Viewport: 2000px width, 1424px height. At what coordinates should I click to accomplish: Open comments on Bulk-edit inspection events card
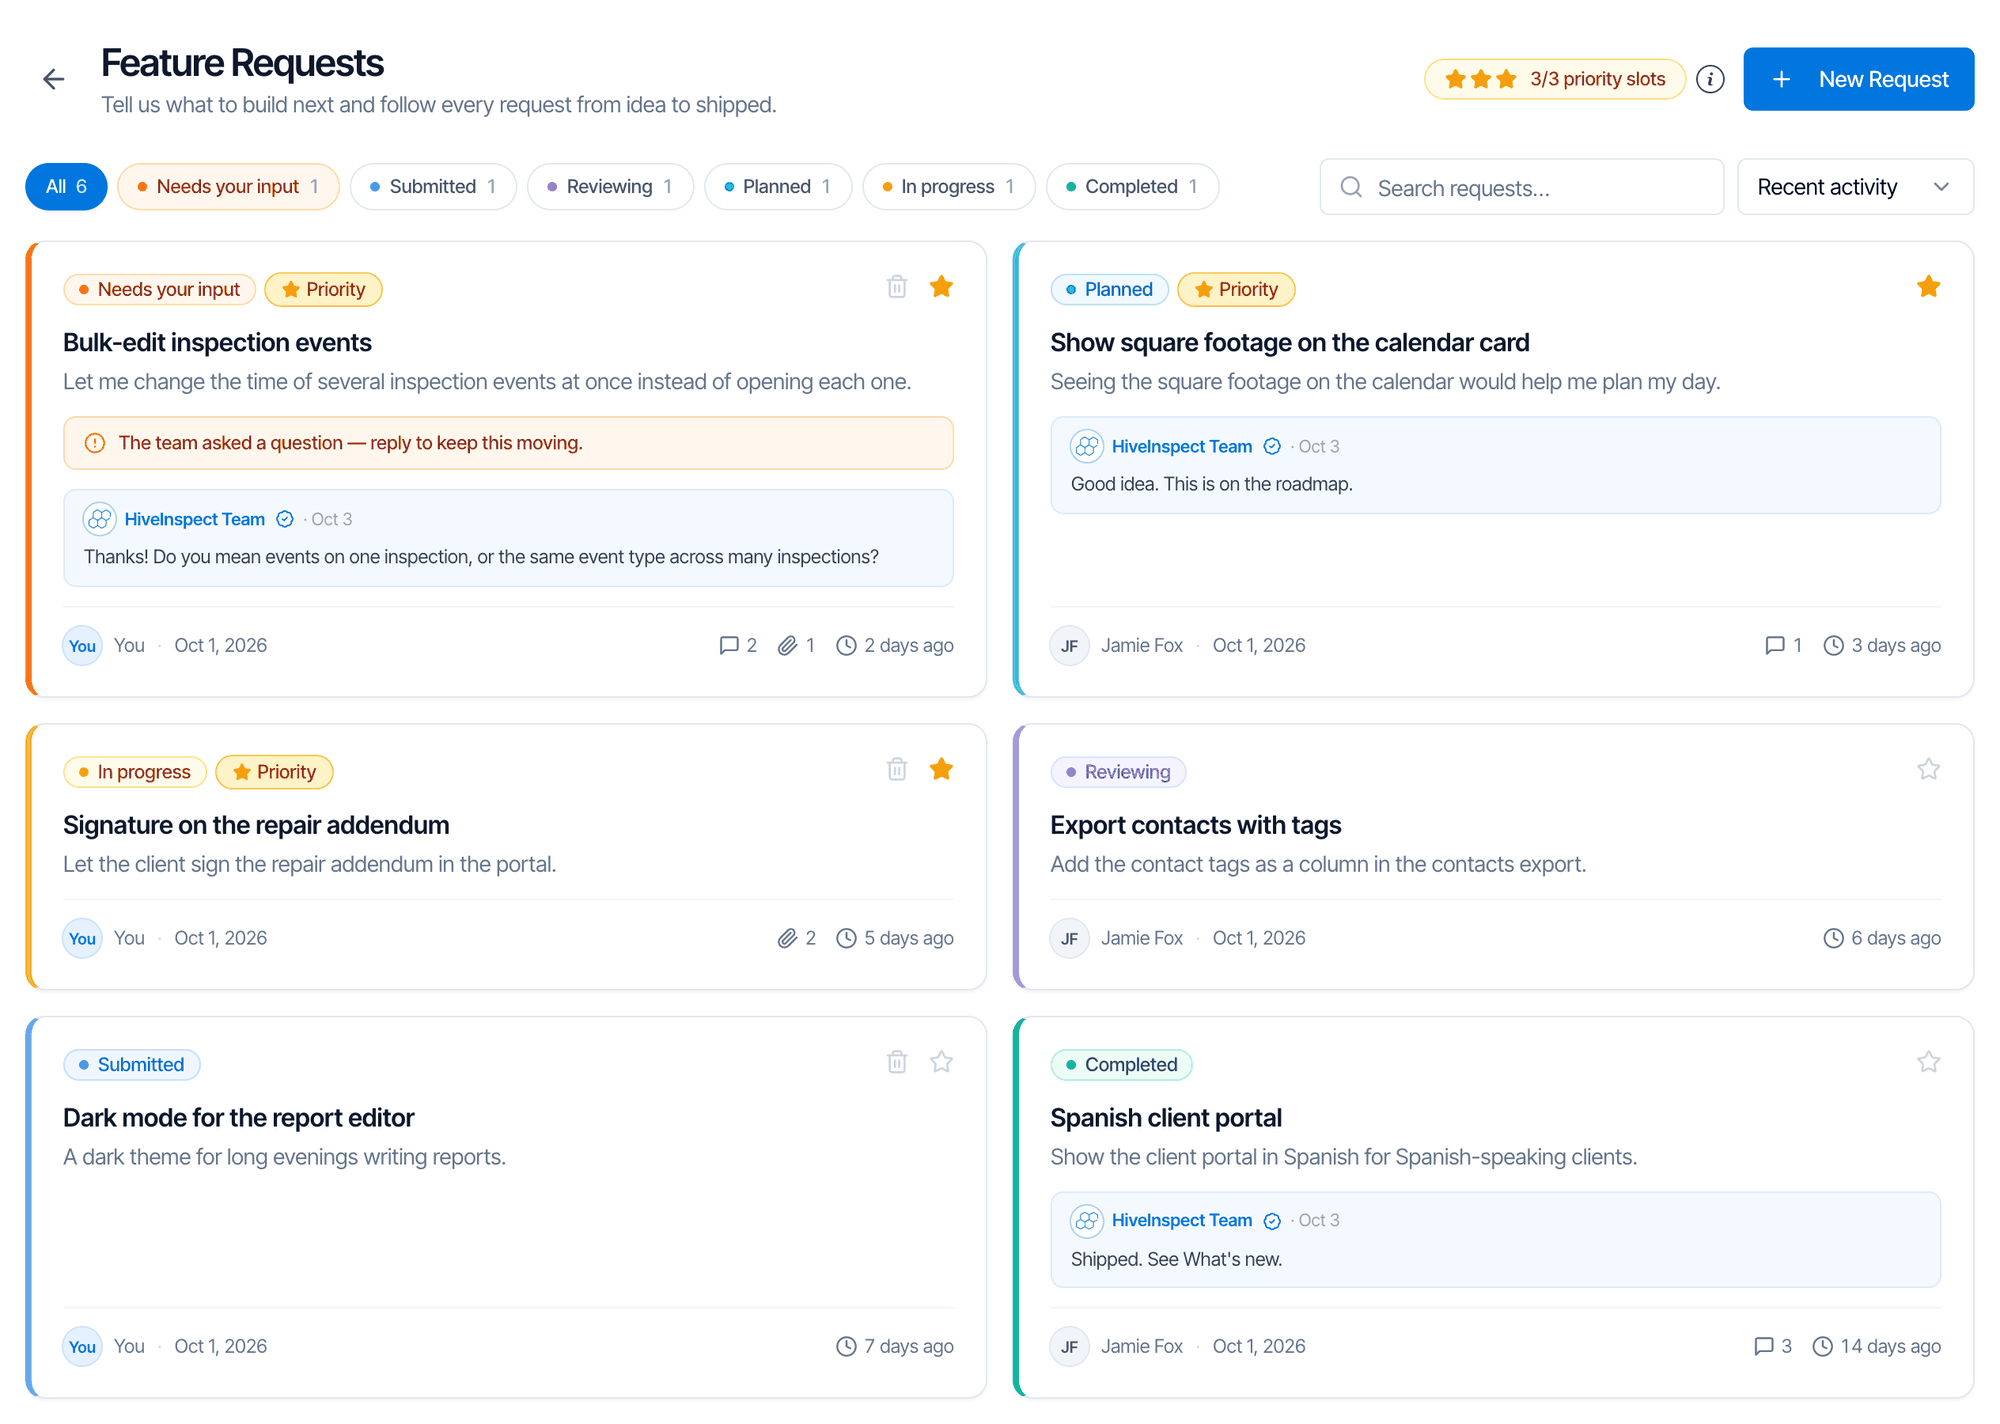pyautogui.click(x=738, y=645)
